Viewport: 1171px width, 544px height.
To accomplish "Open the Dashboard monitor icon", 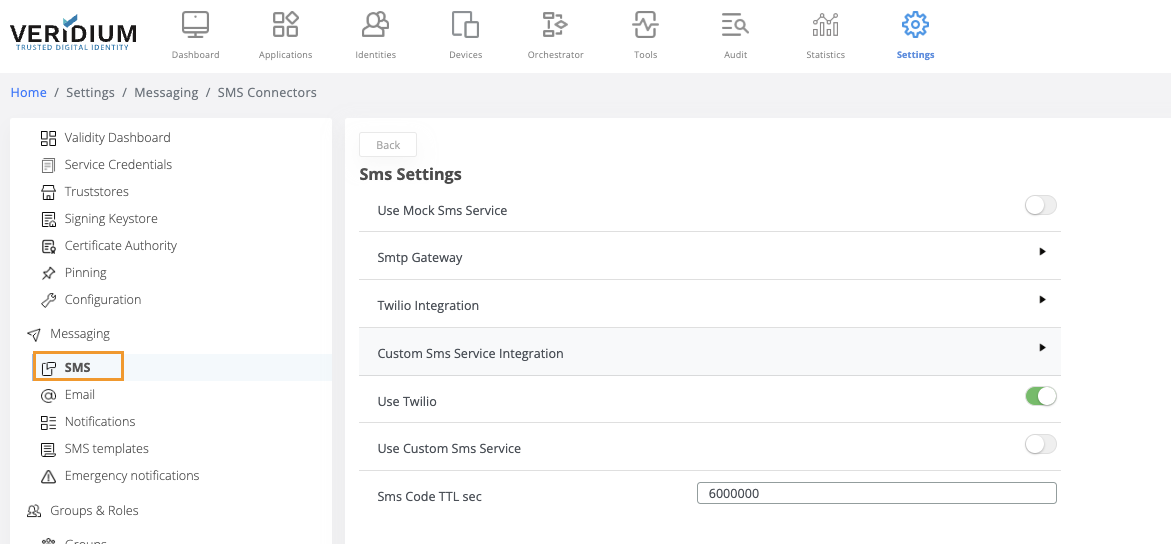I will [x=195, y=26].
